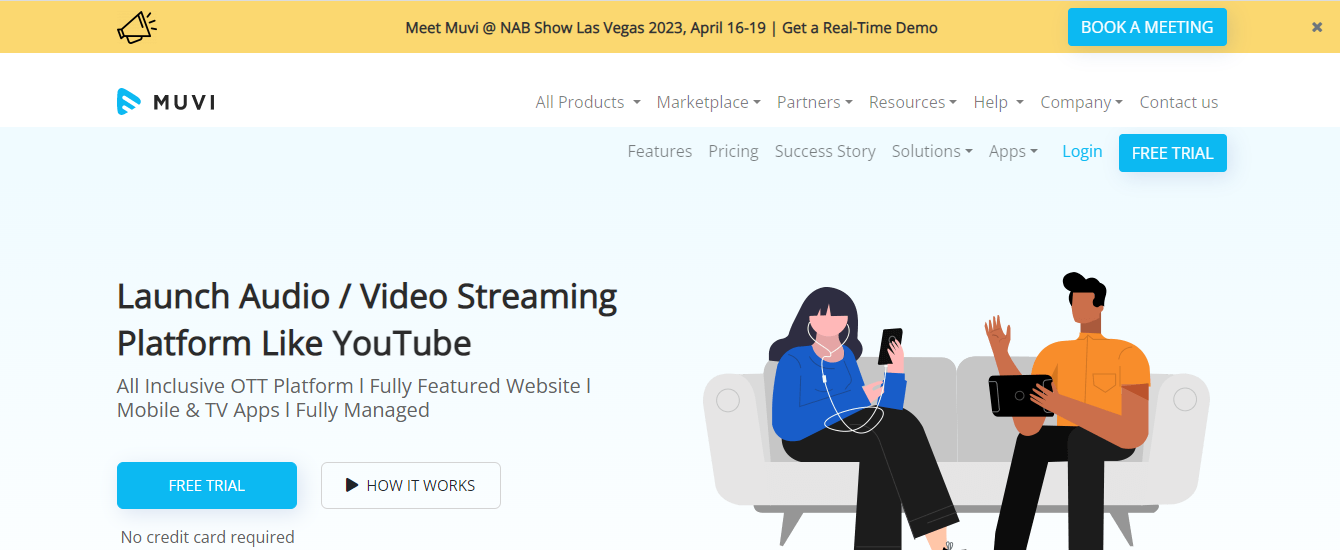
Task: Click the No credit card required text
Action: 207,537
